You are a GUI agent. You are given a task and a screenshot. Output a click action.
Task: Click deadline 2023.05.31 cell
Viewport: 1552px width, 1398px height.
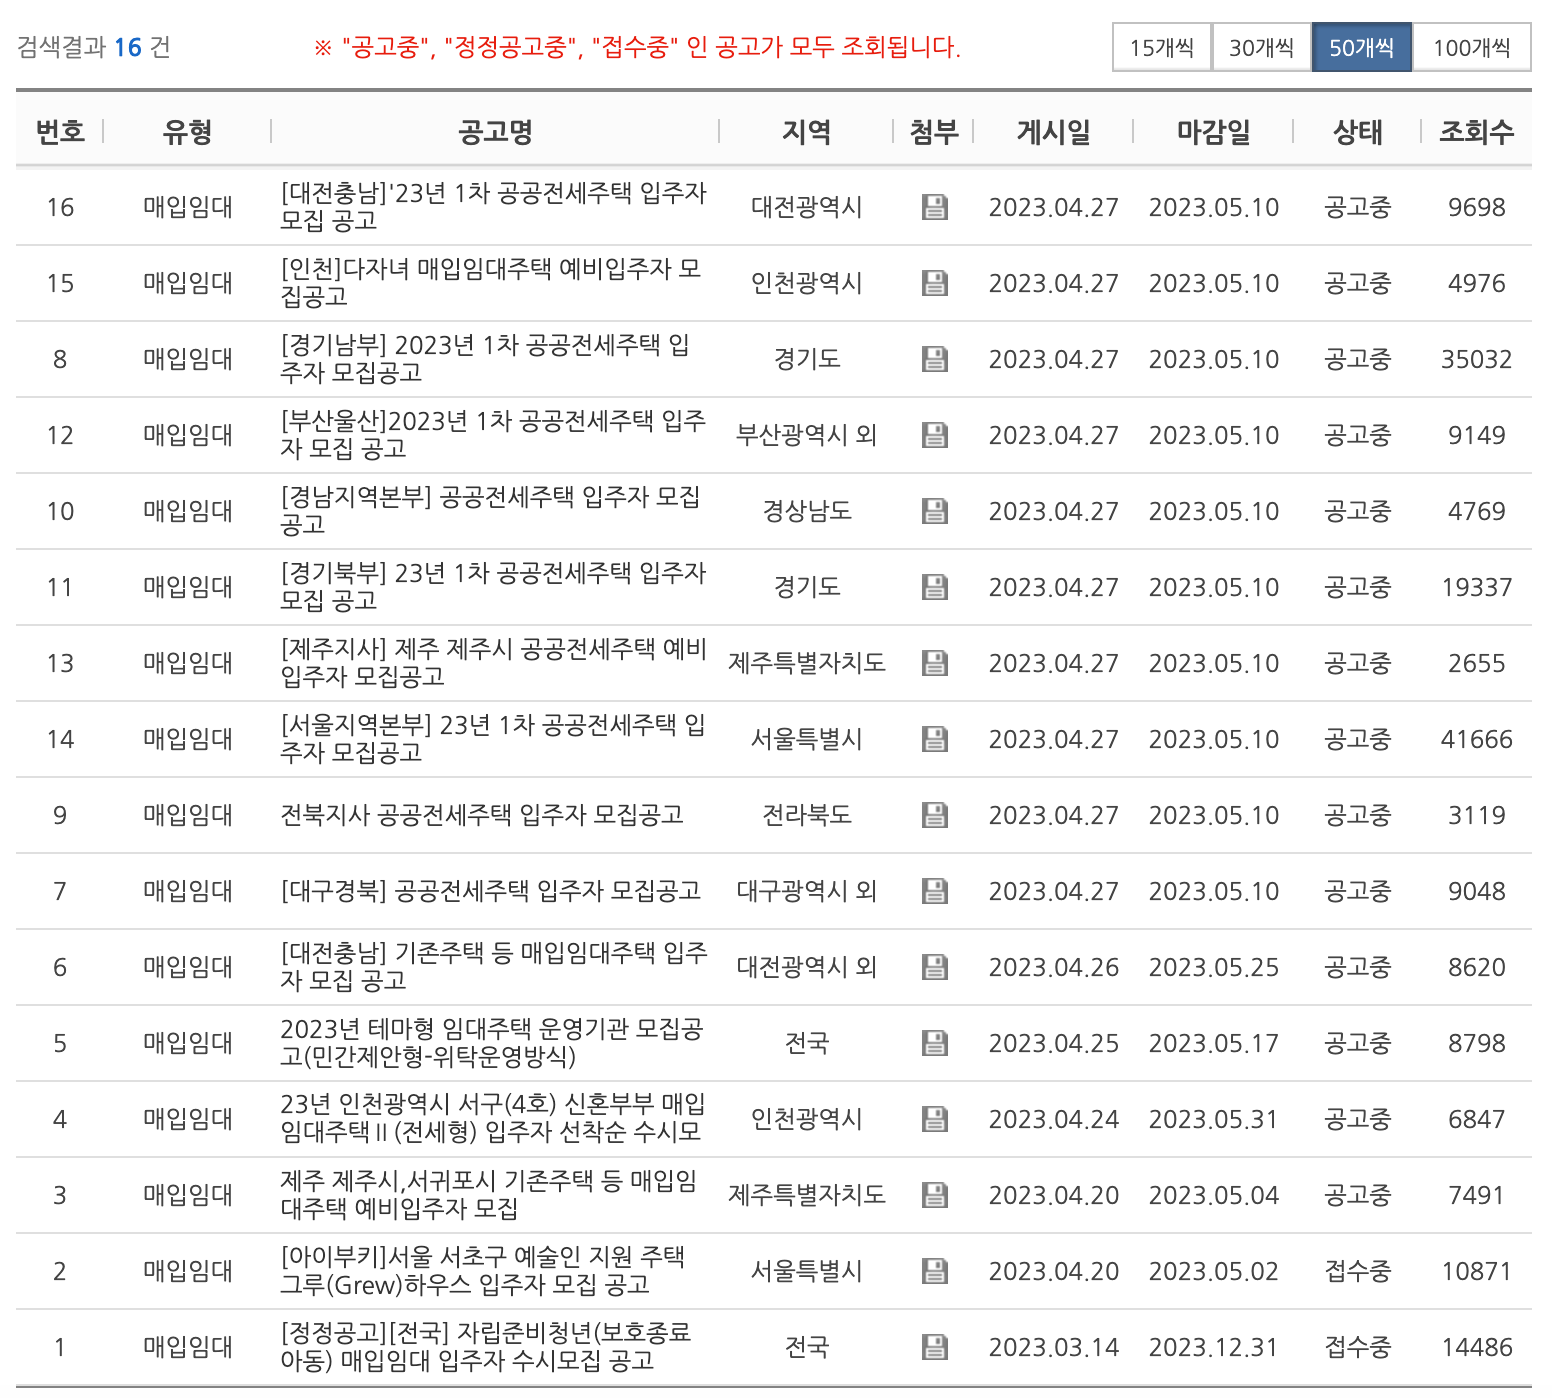(x=1214, y=1119)
